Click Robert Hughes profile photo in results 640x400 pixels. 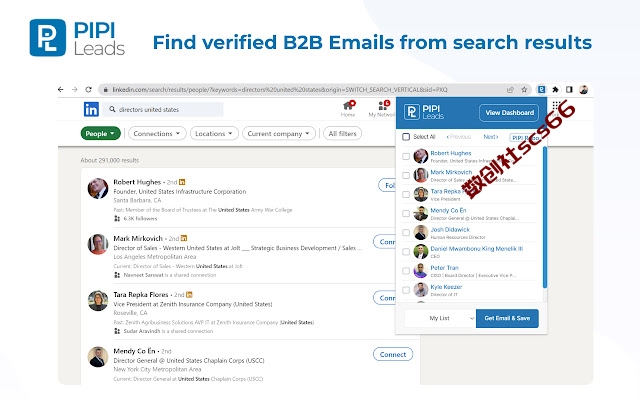click(98, 188)
